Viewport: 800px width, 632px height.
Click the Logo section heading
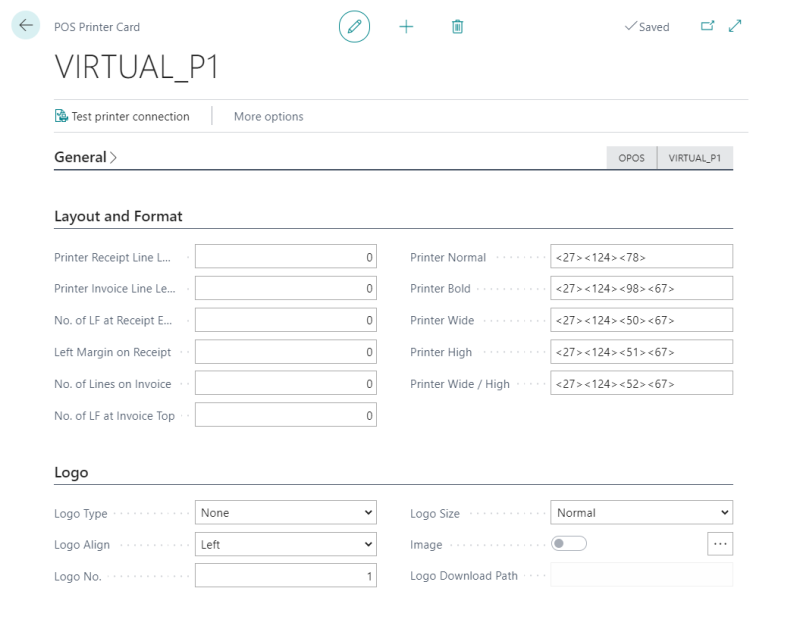[x=71, y=472]
